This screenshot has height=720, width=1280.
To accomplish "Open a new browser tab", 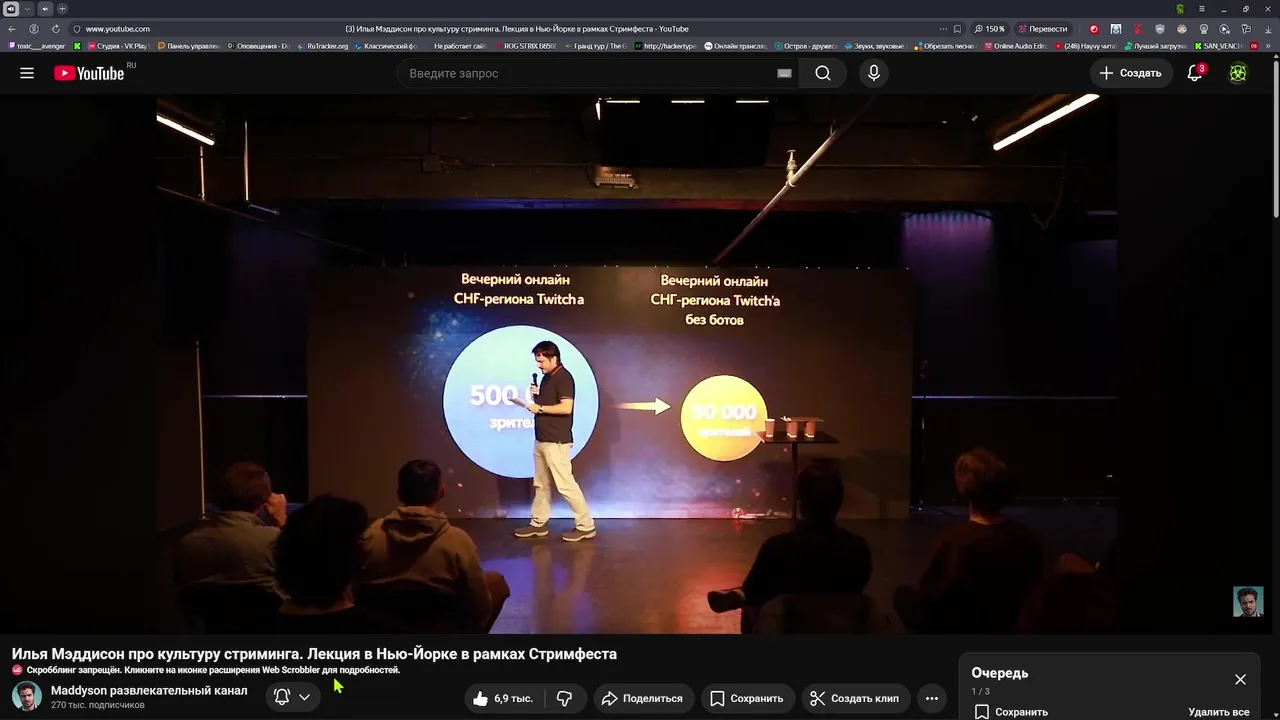I will 62,9.
